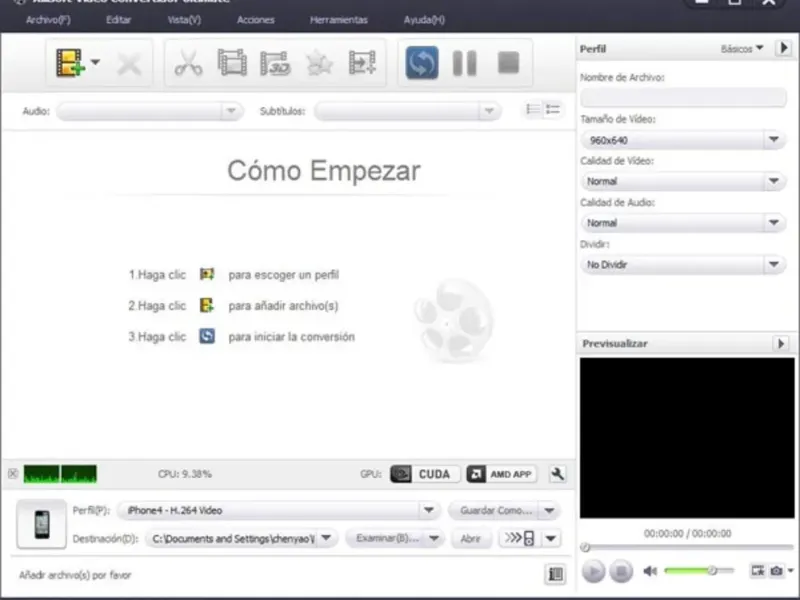The image size is (800, 600).
Task: Mute the preview speaker icon
Action: pyautogui.click(x=649, y=570)
